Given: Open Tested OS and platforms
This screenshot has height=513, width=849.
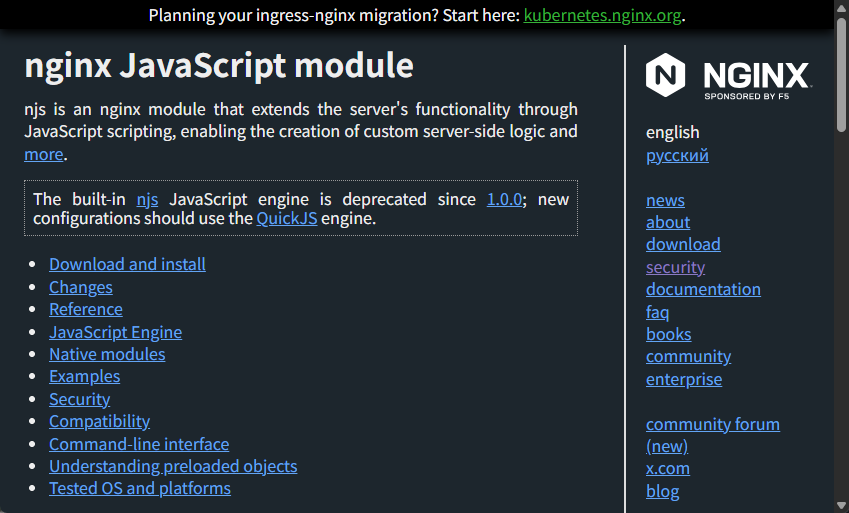Looking at the screenshot, I should [x=140, y=489].
